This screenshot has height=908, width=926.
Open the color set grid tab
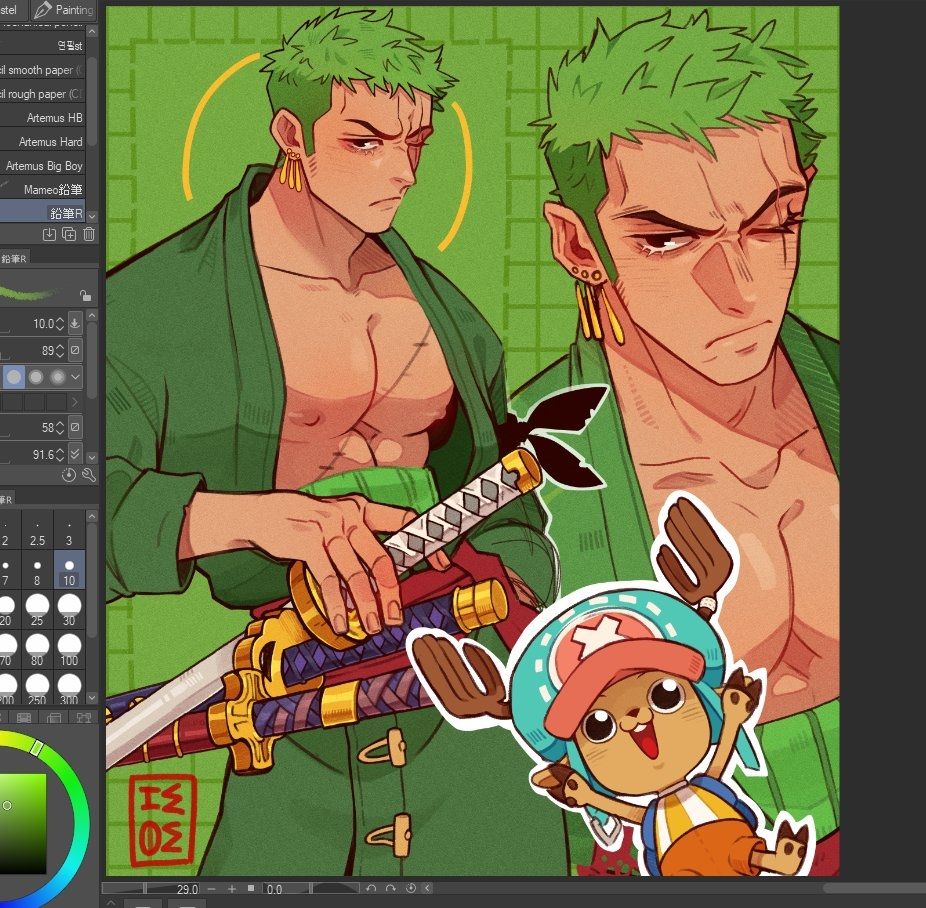24,718
